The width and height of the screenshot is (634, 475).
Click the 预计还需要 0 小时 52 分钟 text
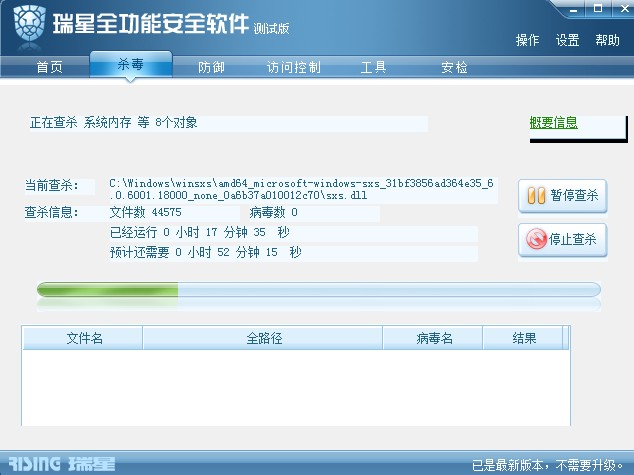(x=205, y=252)
